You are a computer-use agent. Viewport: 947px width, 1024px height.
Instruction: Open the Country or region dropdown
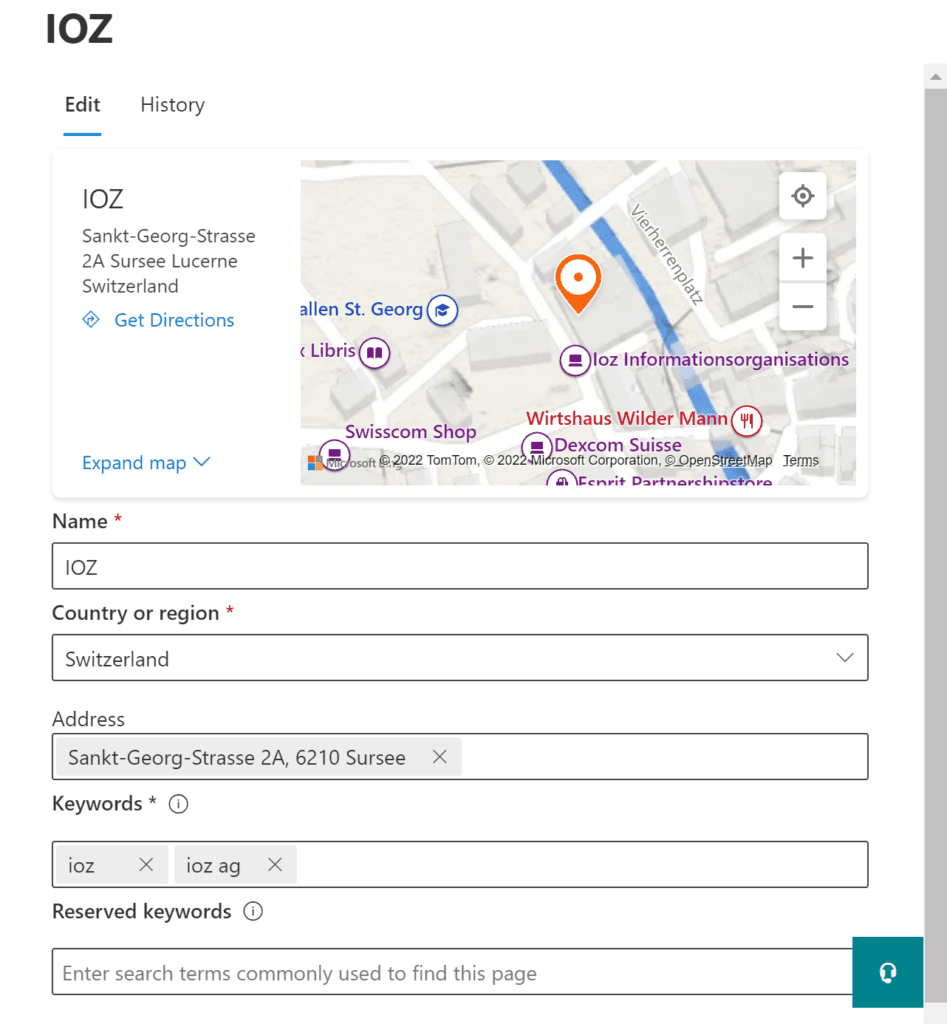tap(460, 658)
